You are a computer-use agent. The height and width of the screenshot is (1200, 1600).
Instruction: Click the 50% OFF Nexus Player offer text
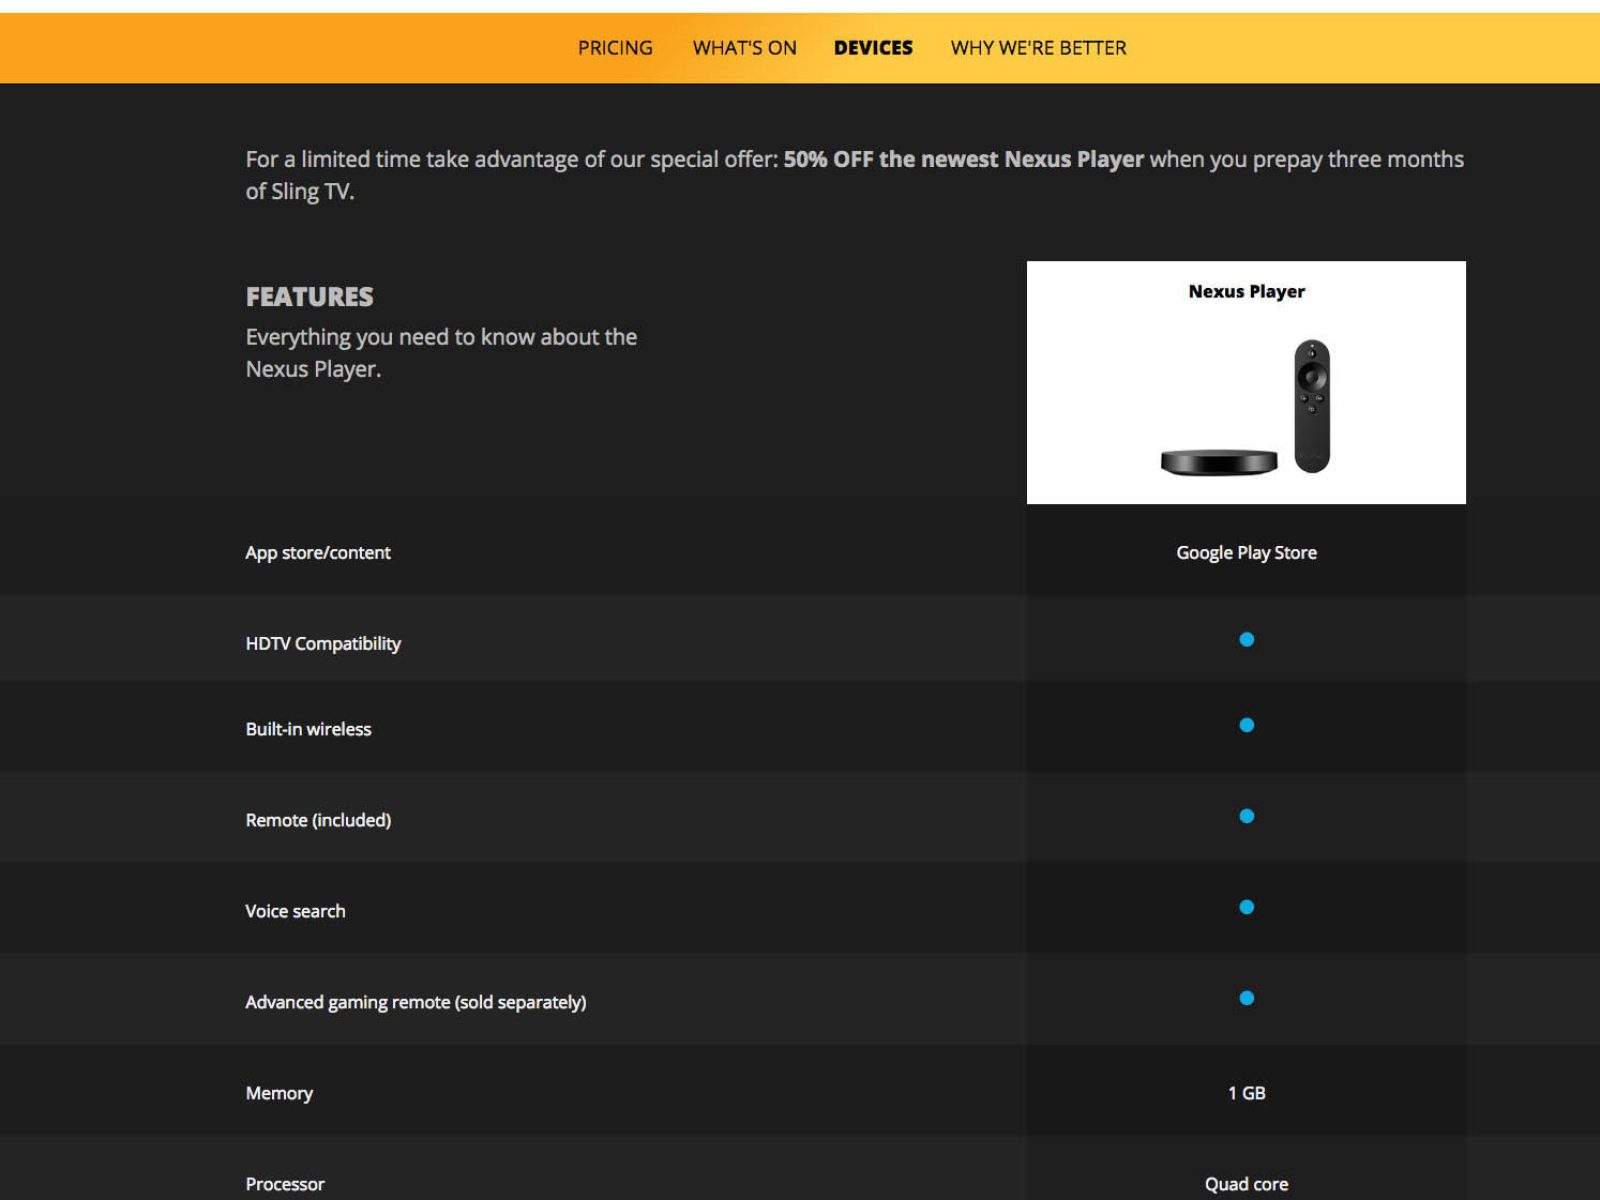click(963, 160)
